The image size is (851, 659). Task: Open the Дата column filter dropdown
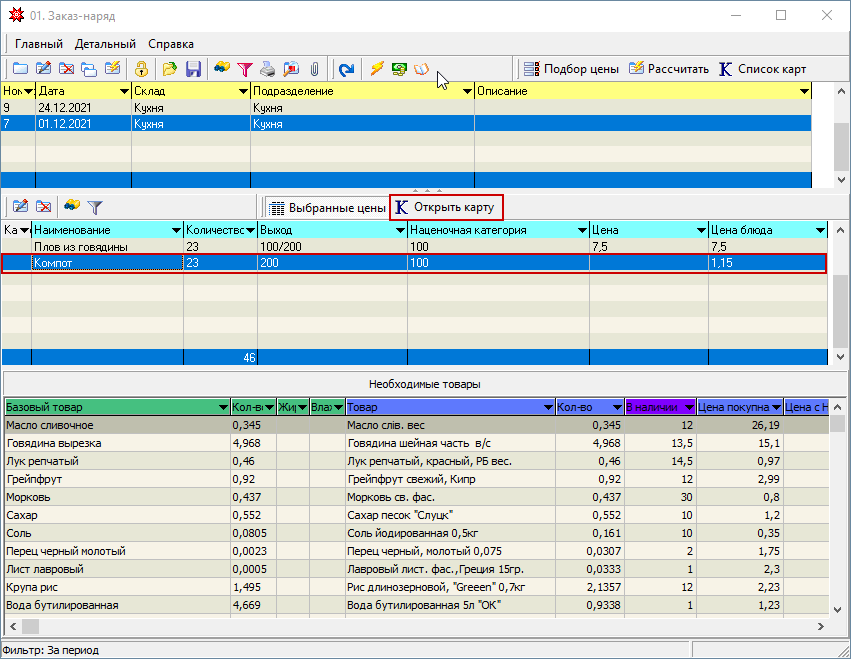coord(122,91)
